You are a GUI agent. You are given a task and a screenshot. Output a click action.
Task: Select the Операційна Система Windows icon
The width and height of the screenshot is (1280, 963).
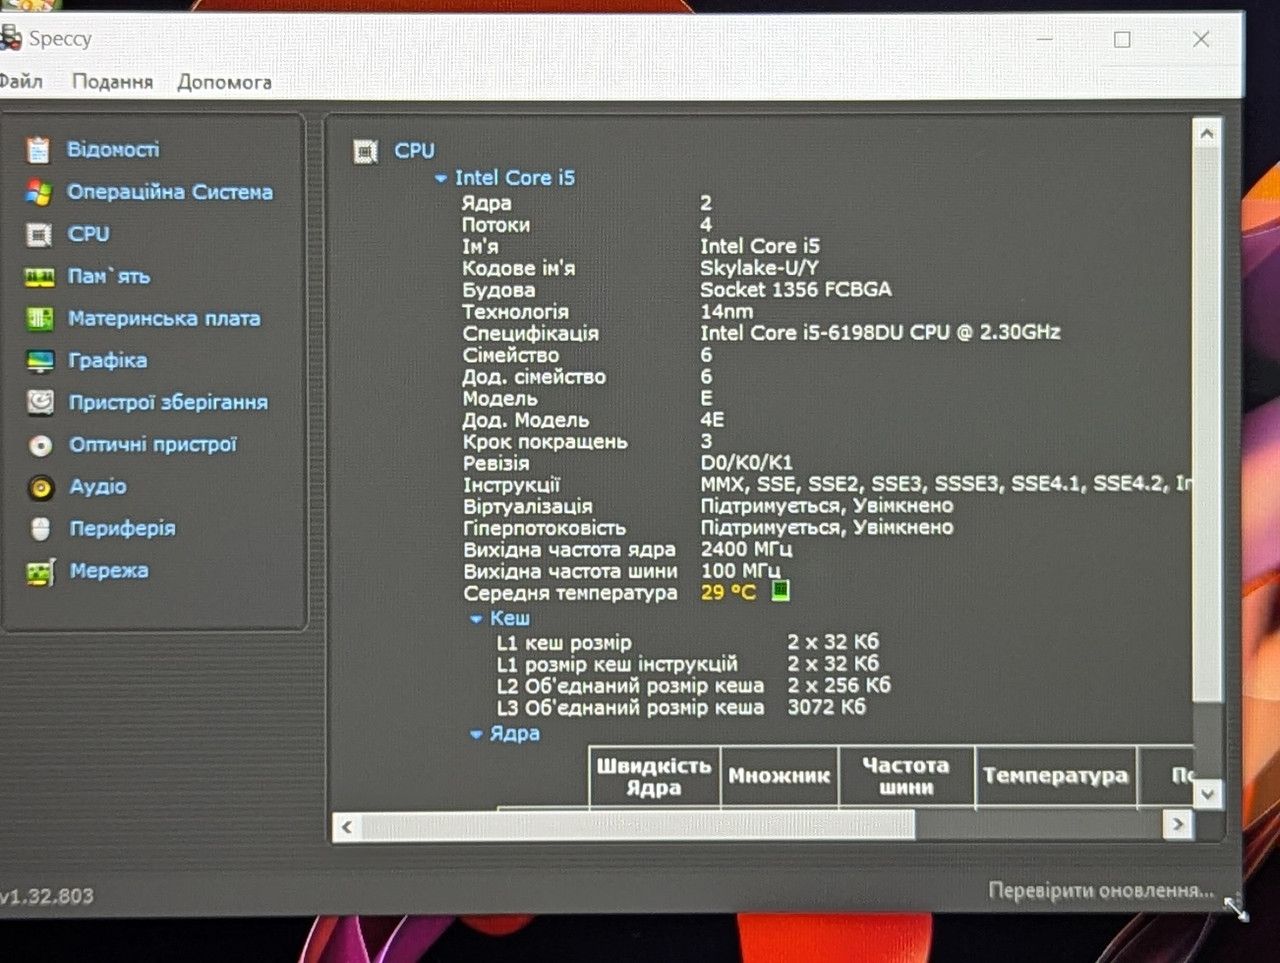38,192
